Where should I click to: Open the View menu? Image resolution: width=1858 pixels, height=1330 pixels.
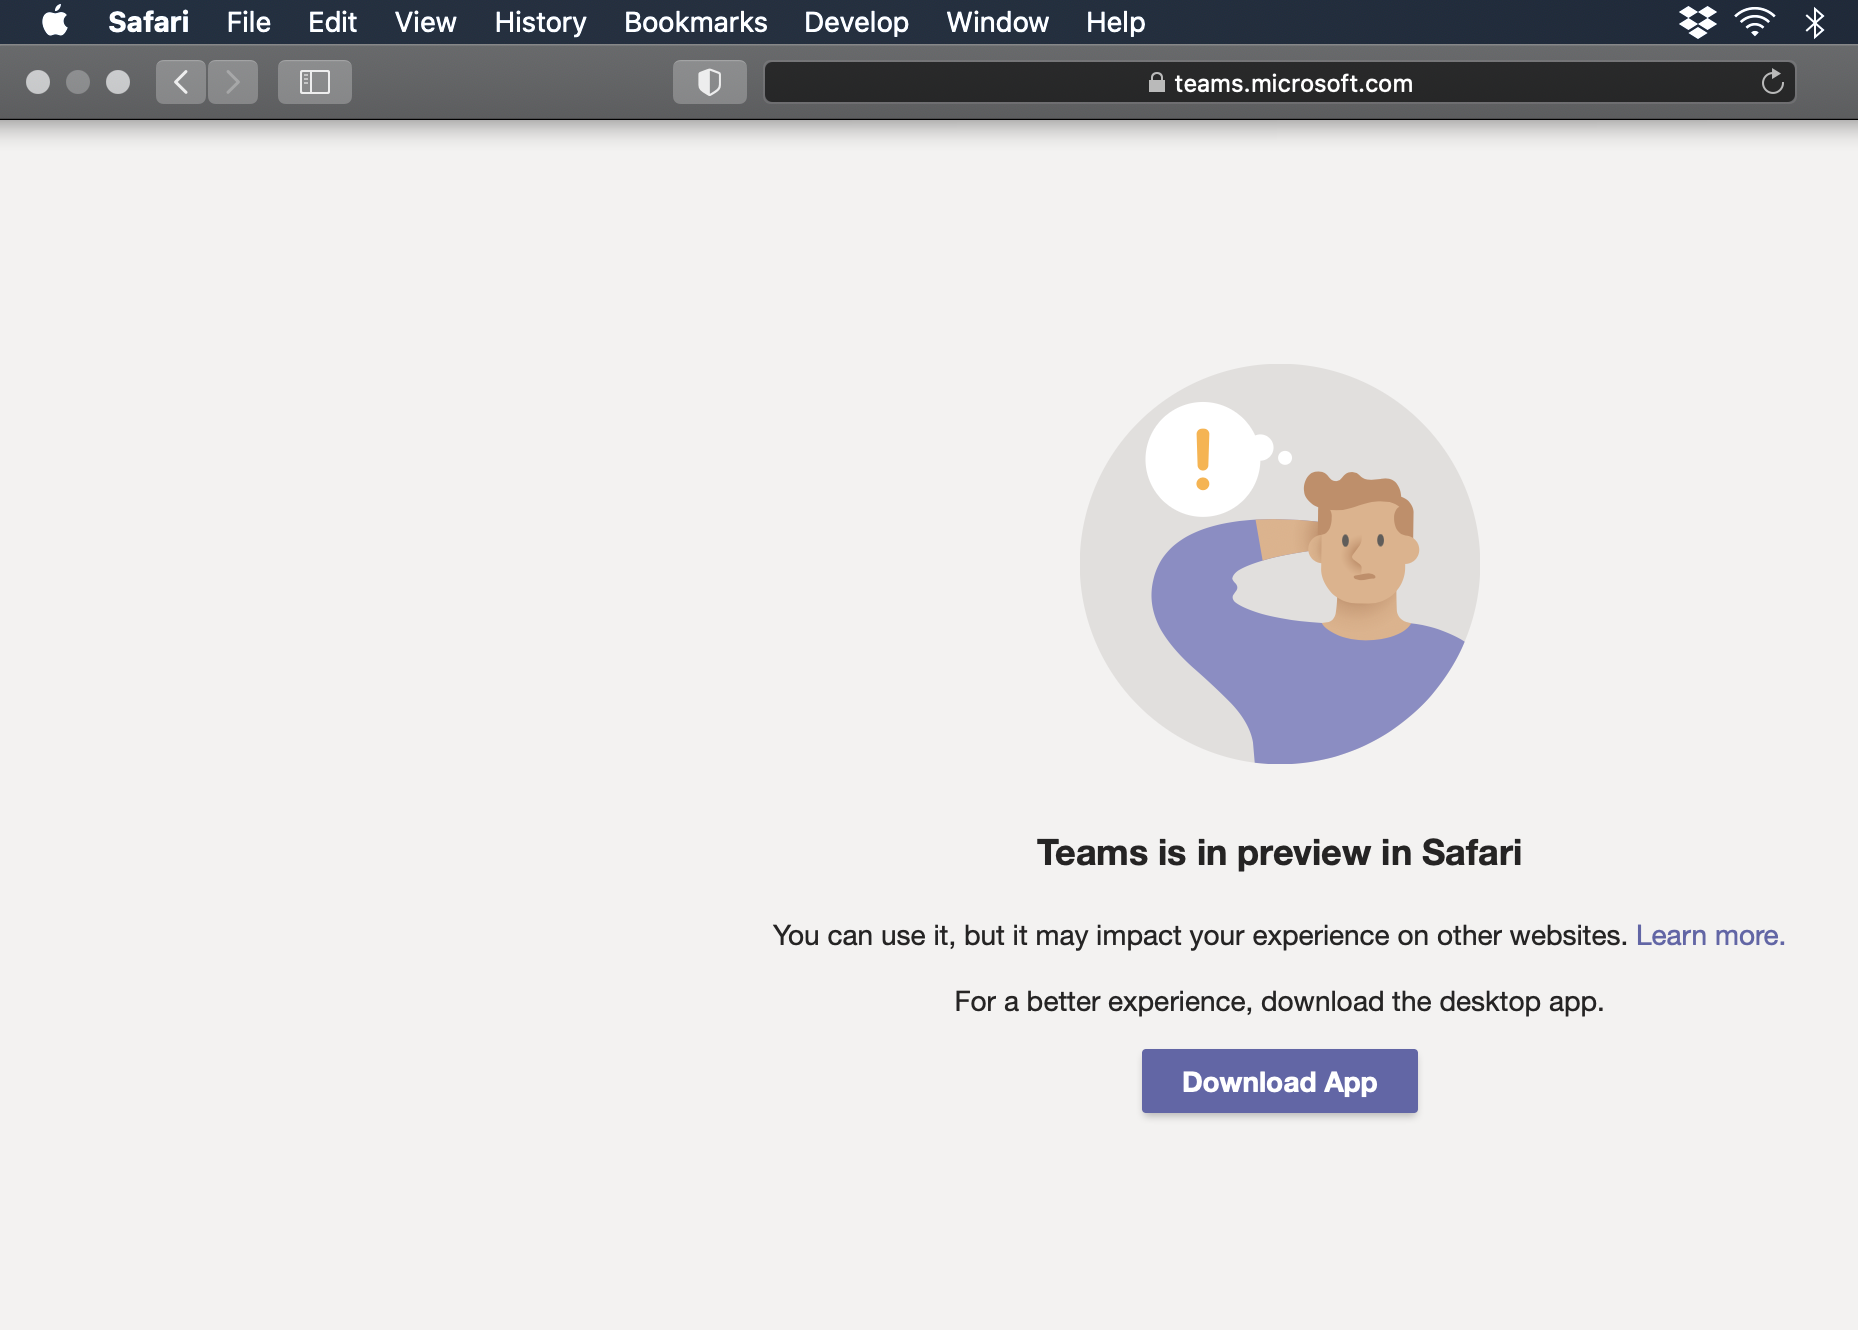point(425,22)
